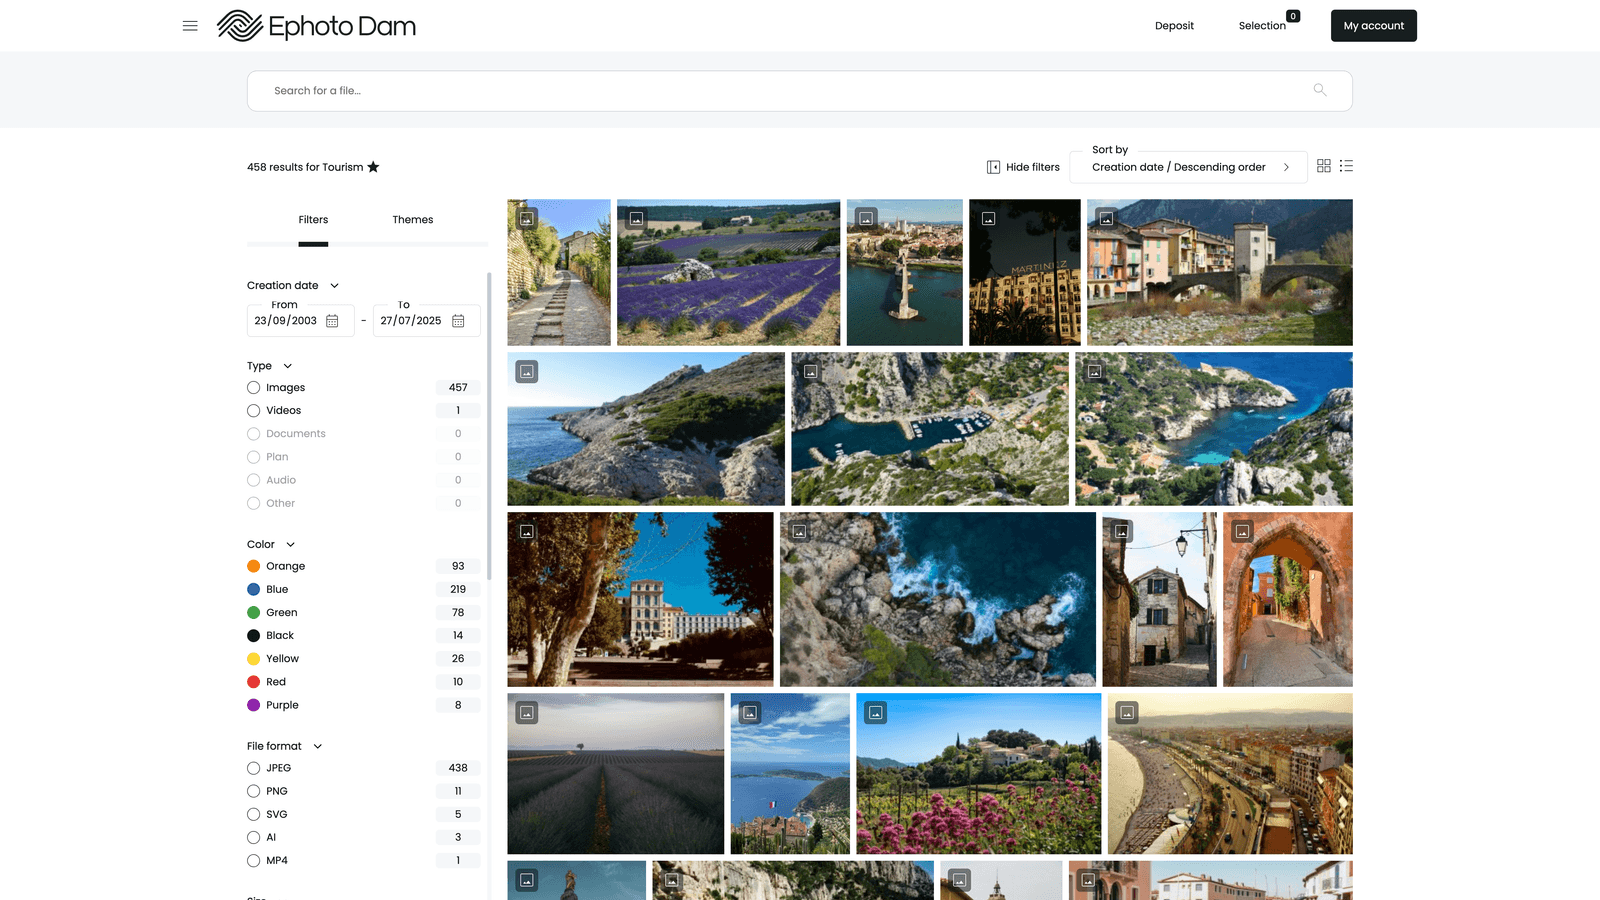Filter by JPEG file format
Viewport: 1600px width, 900px height.
pos(253,768)
